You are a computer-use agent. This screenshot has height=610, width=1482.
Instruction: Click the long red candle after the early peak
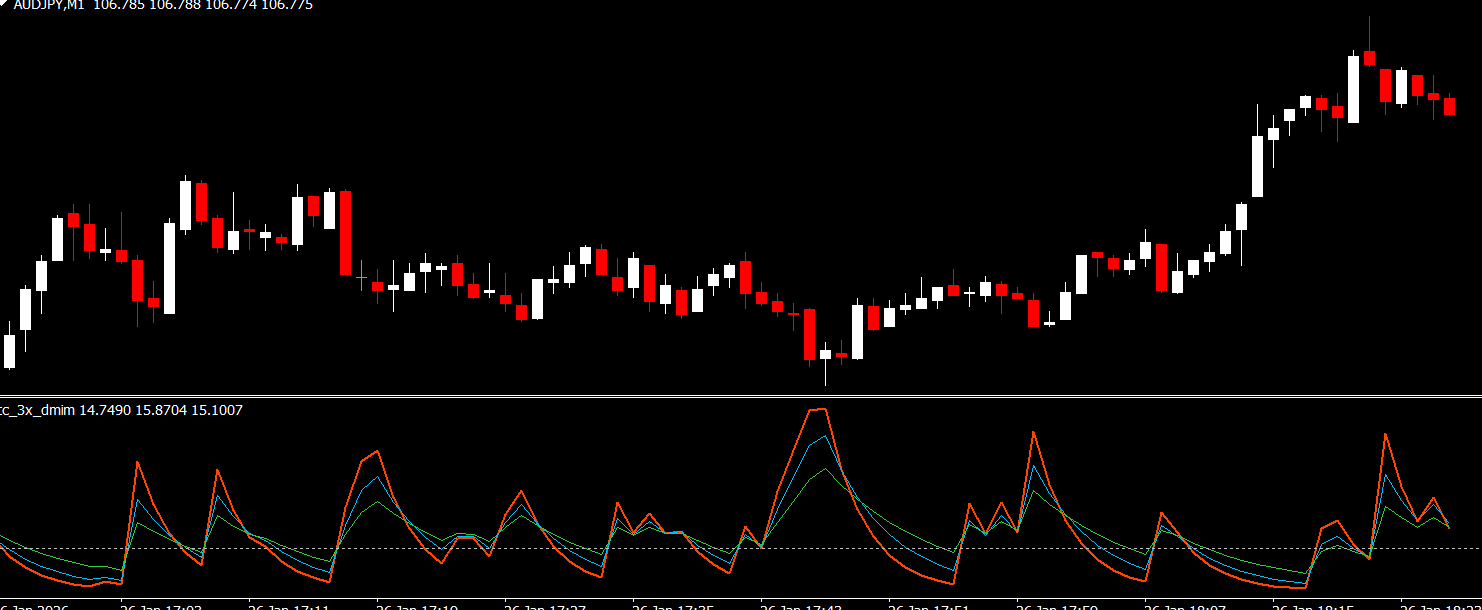[345, 232]
